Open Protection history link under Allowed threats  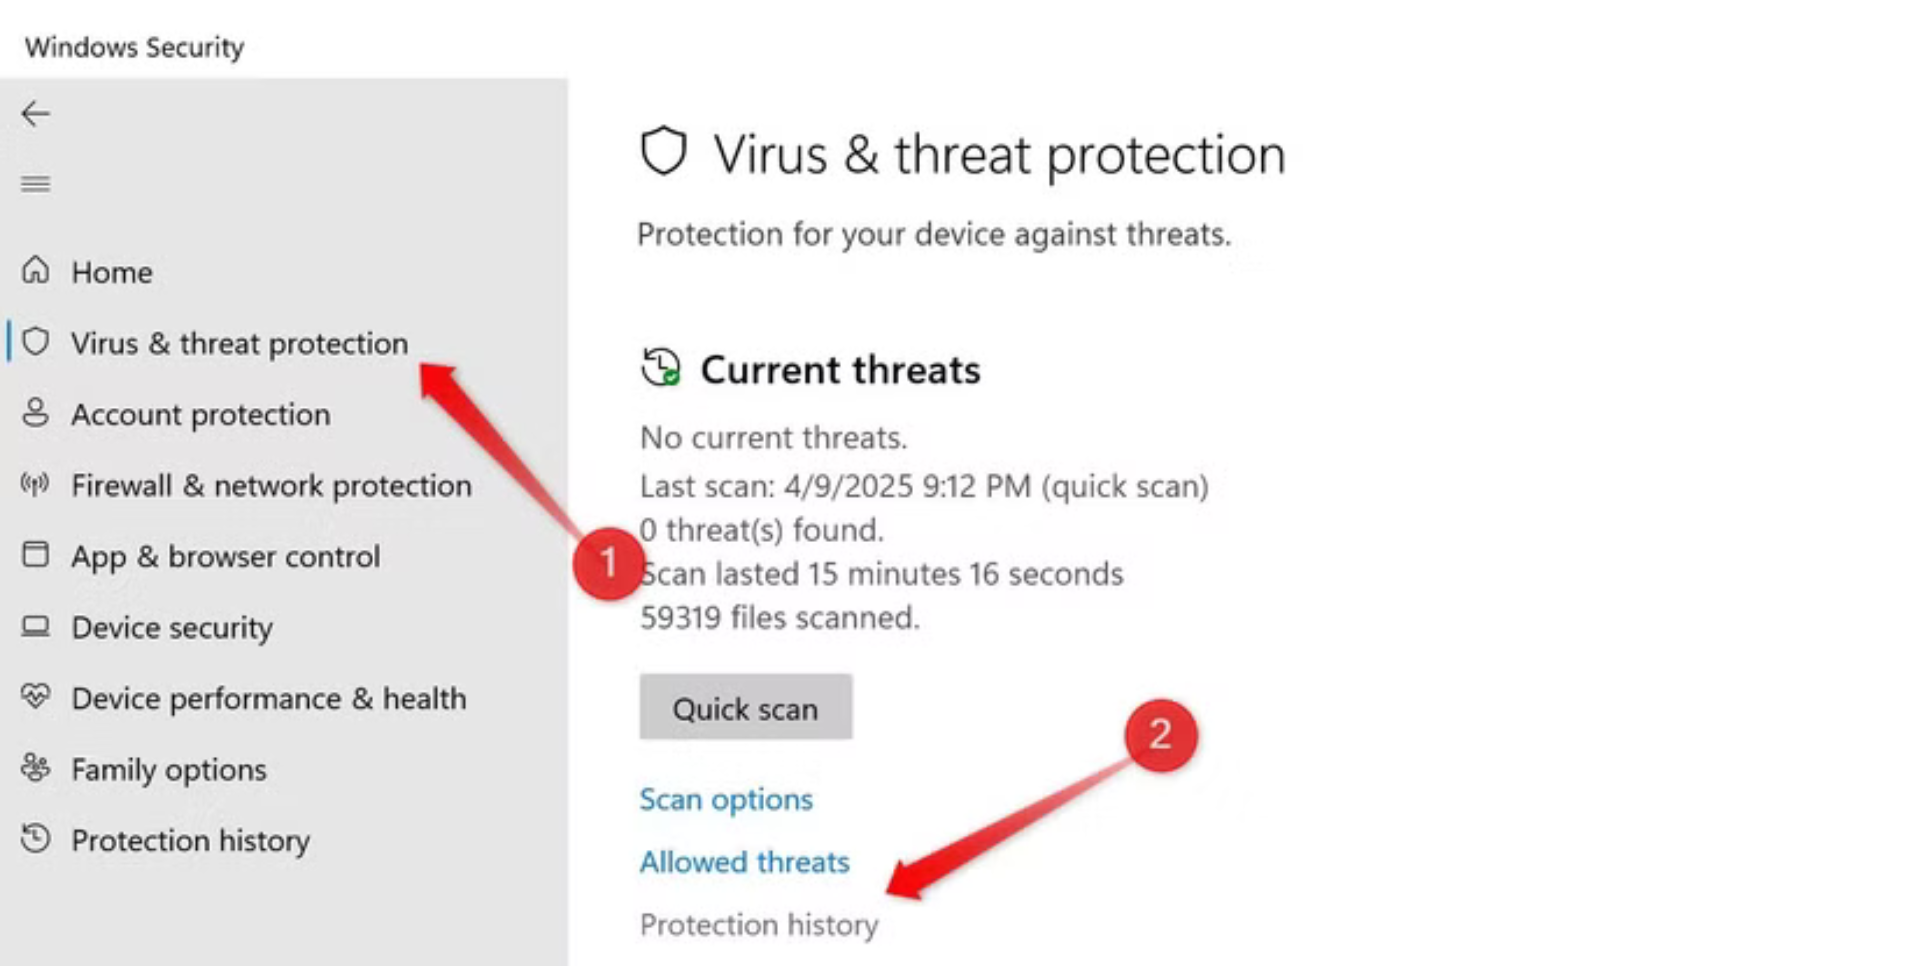pyautogui.click(x=759, y=925)
